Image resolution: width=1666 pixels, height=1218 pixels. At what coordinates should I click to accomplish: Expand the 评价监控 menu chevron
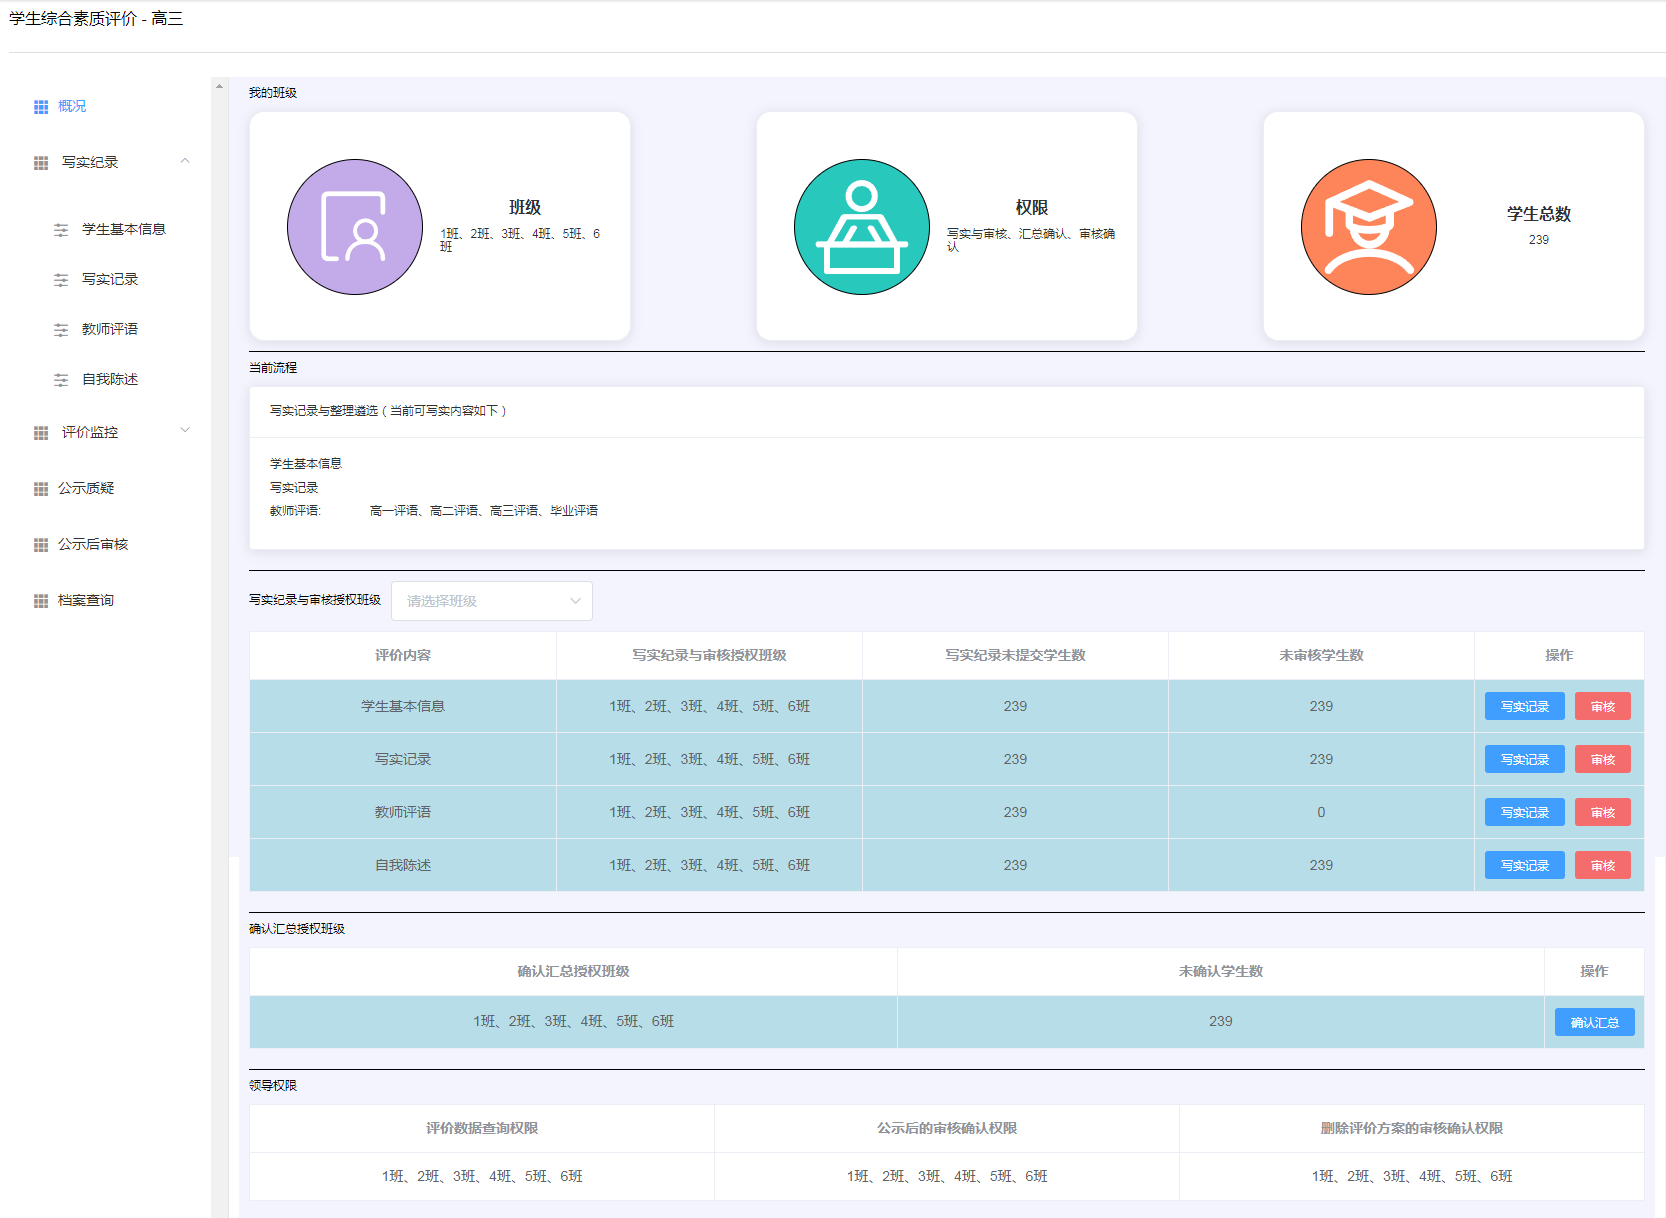185,431
